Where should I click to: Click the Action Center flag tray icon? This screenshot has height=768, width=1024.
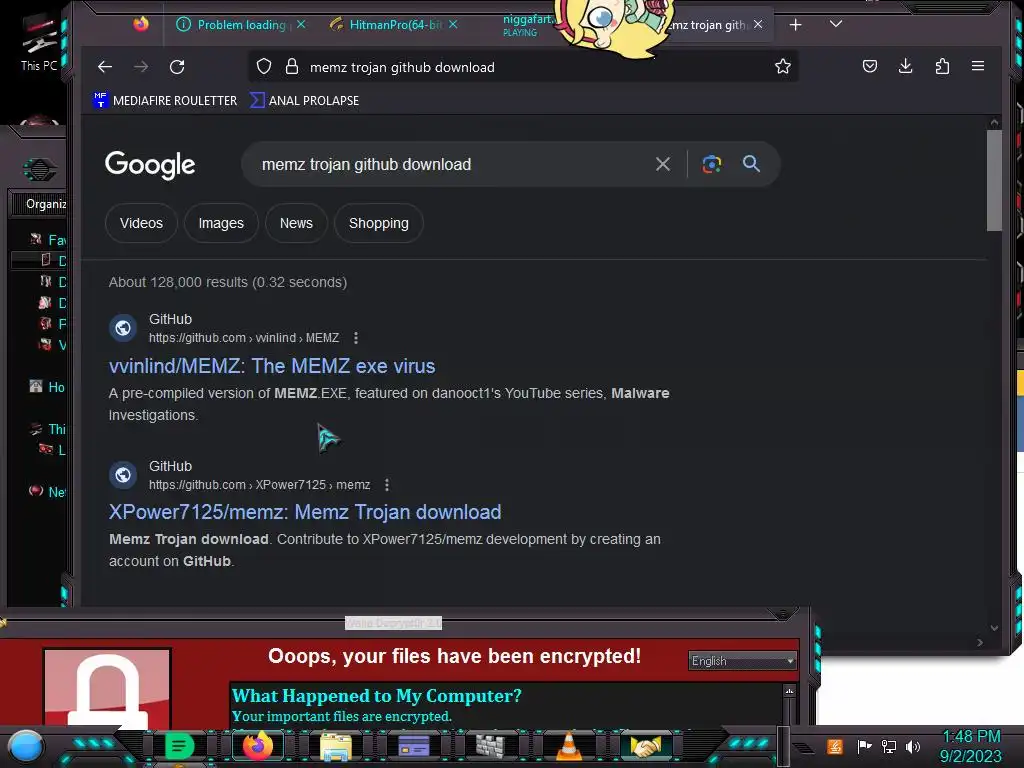(x=864, y=746)
